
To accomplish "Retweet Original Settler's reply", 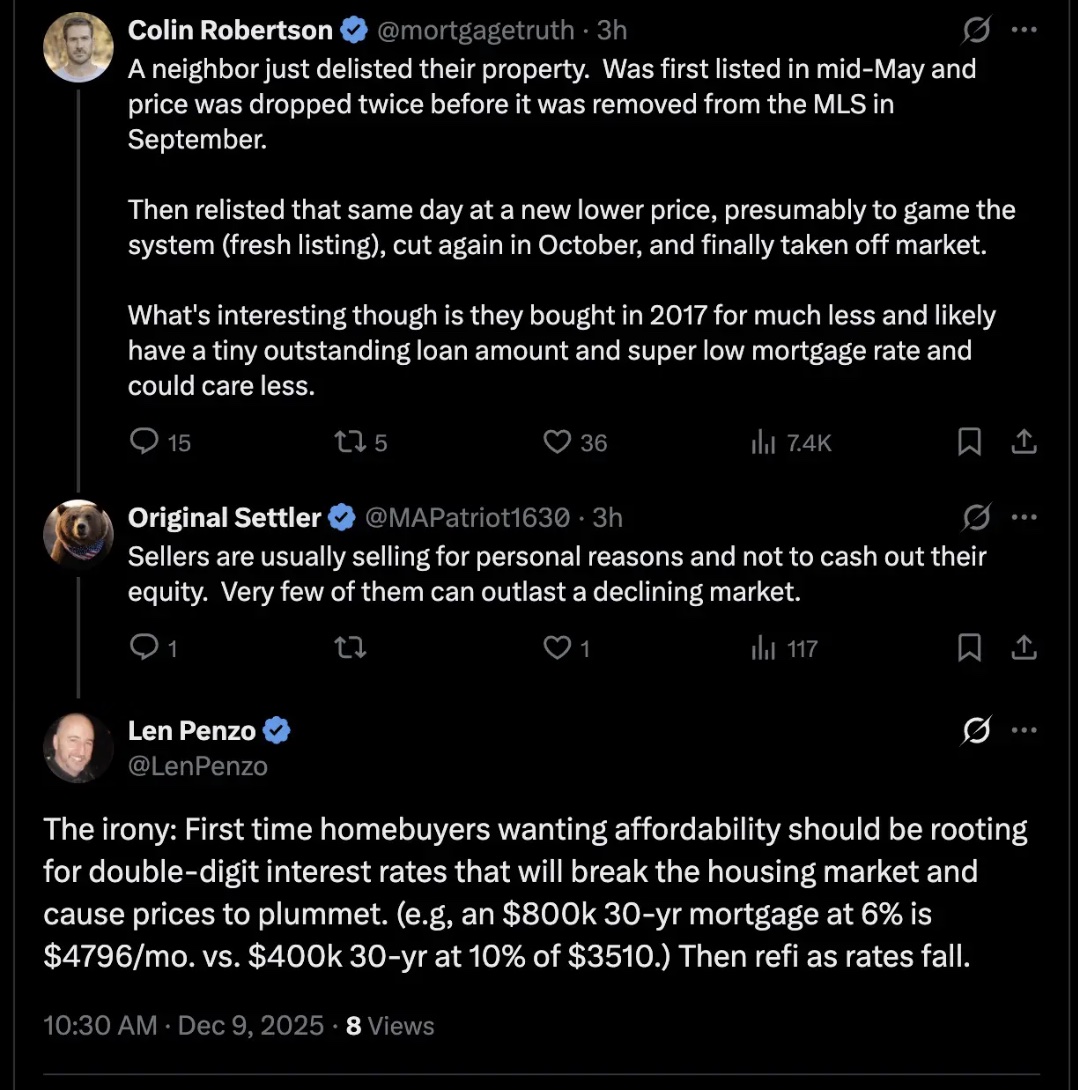I will pyautogui.click(x=350, y=649).
